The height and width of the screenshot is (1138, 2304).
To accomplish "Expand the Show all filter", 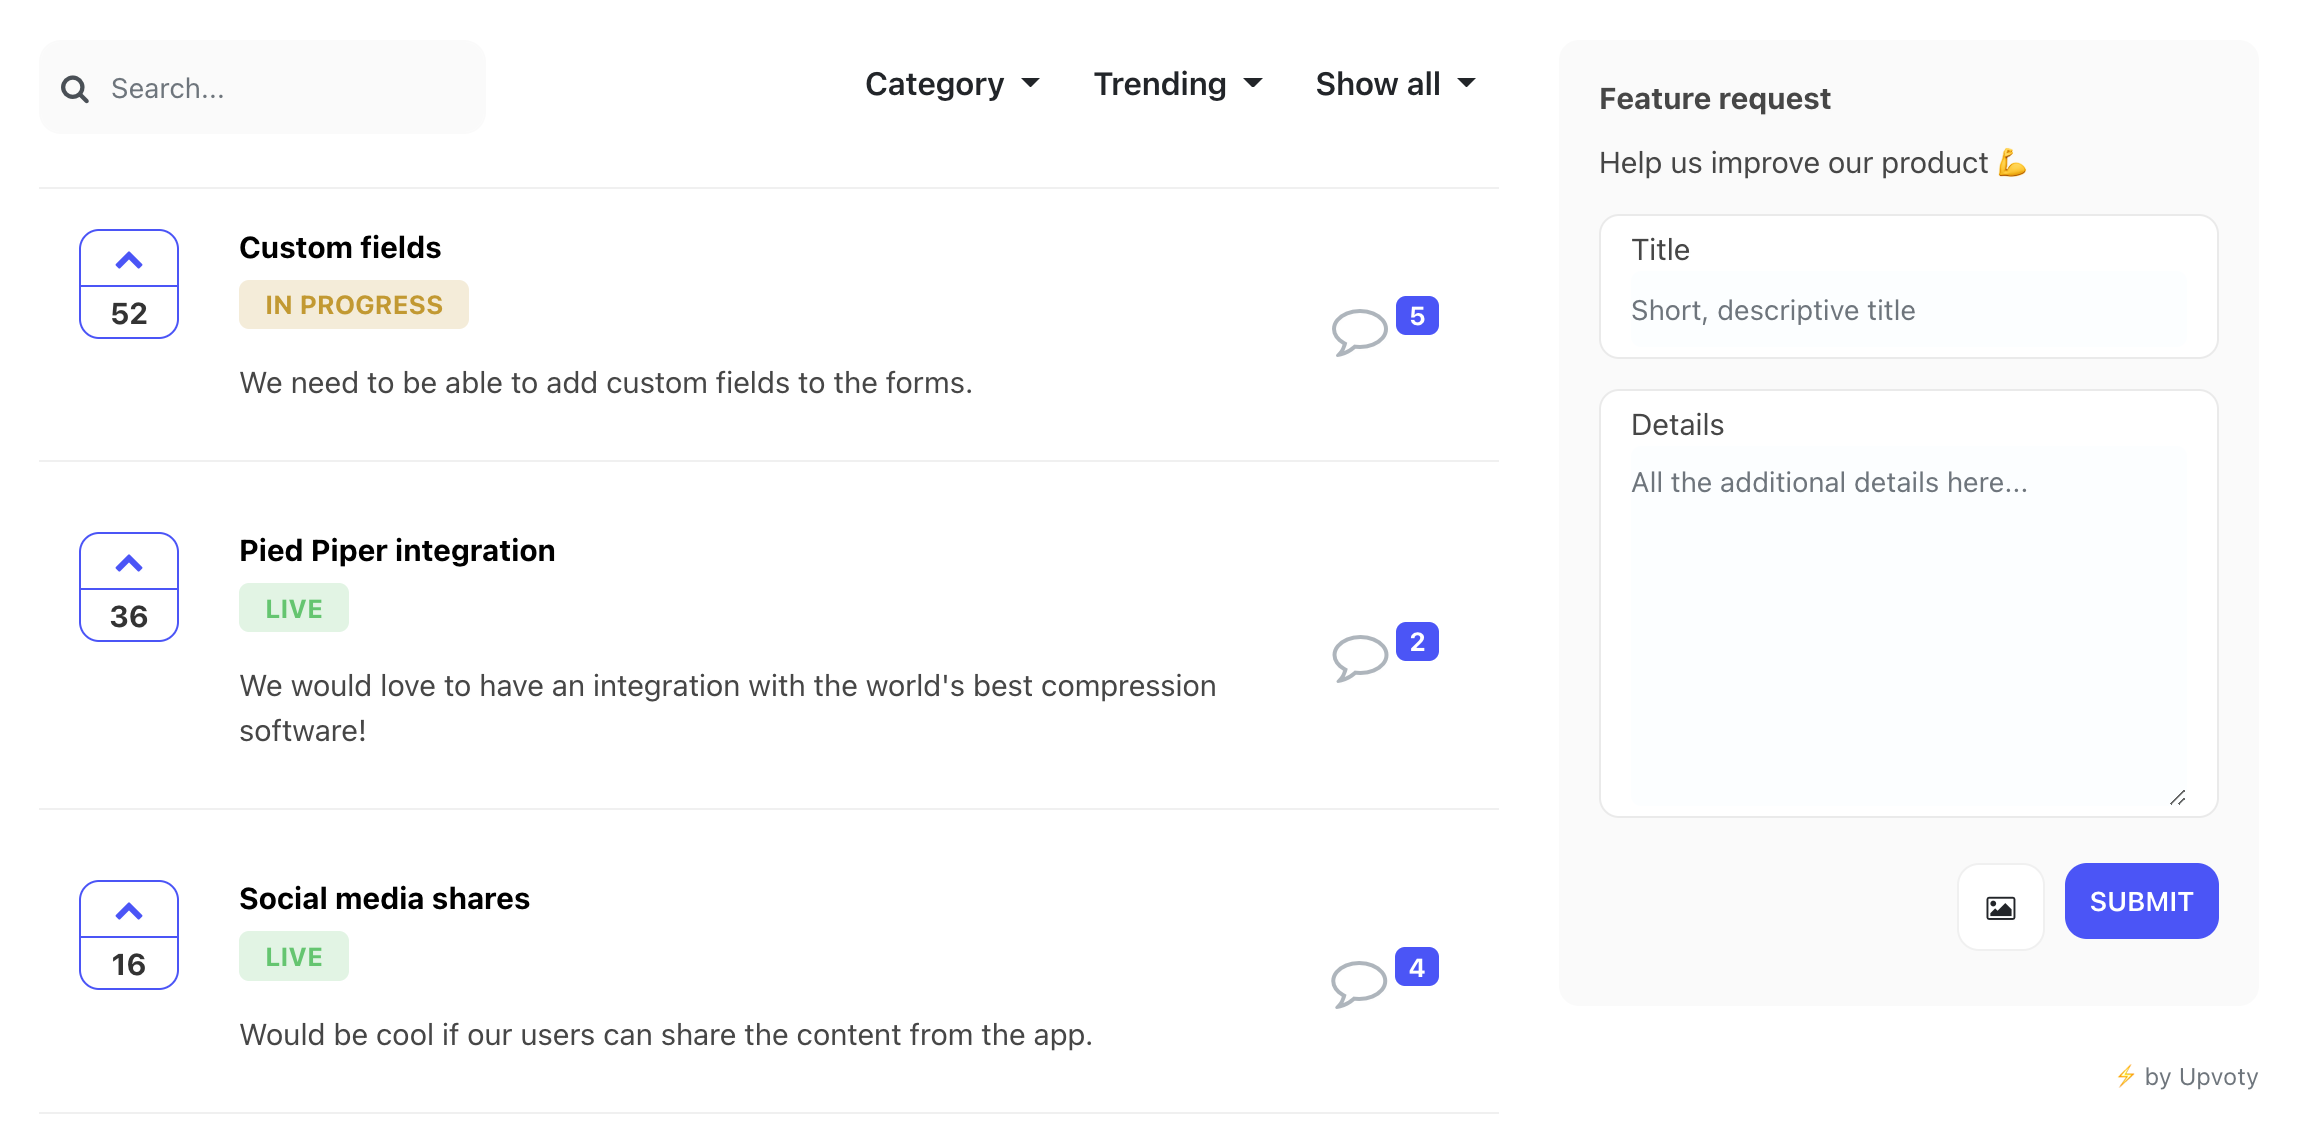I will 1394,84.
